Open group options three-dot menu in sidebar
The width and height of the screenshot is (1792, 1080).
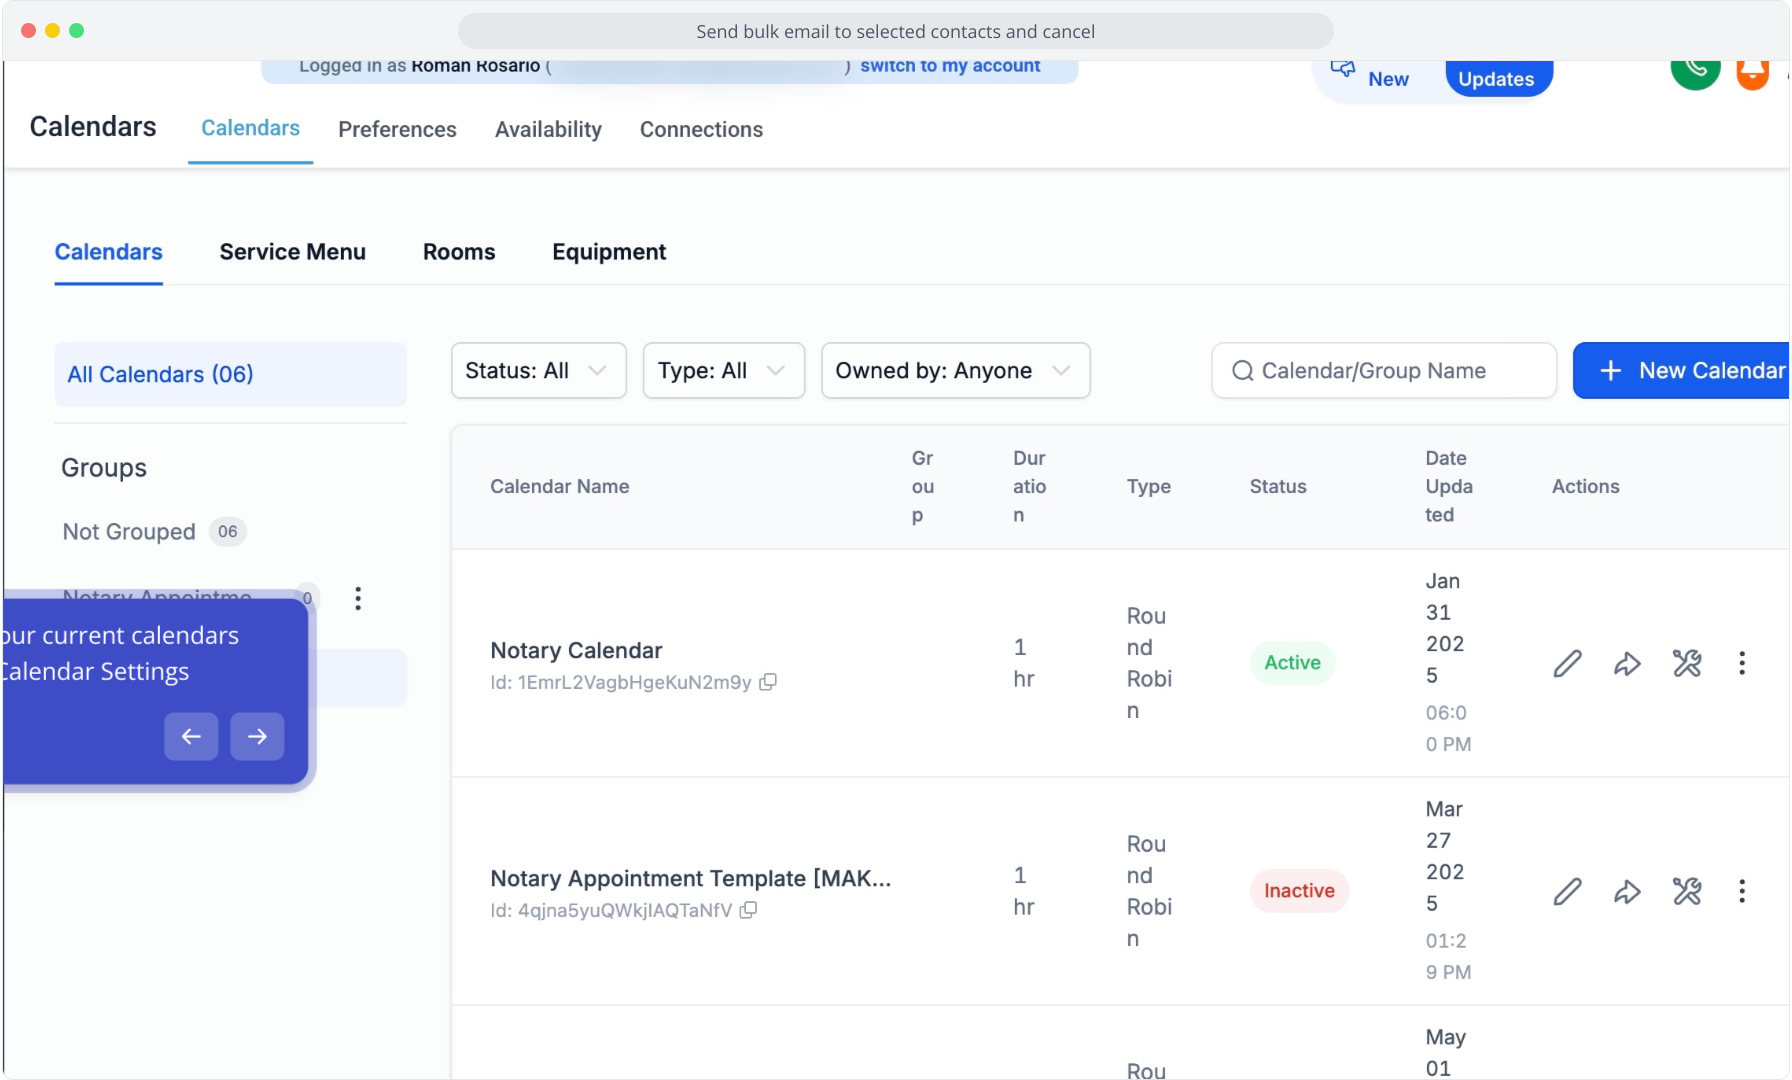click(x=358, y=598)
